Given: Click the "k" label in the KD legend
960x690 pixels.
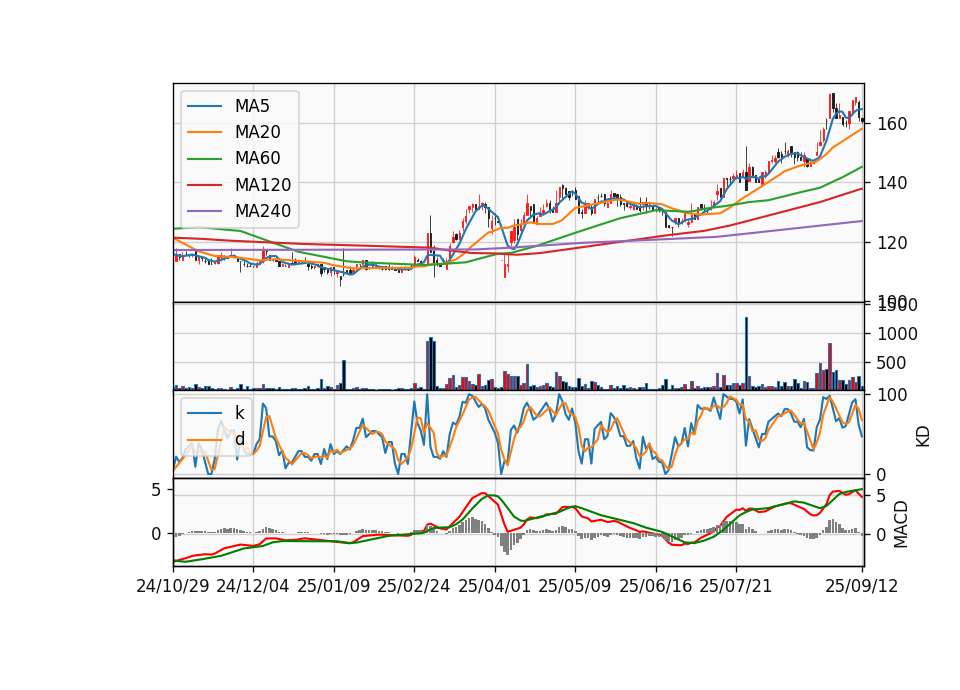Looking at the screenshot, I should 239,413.
